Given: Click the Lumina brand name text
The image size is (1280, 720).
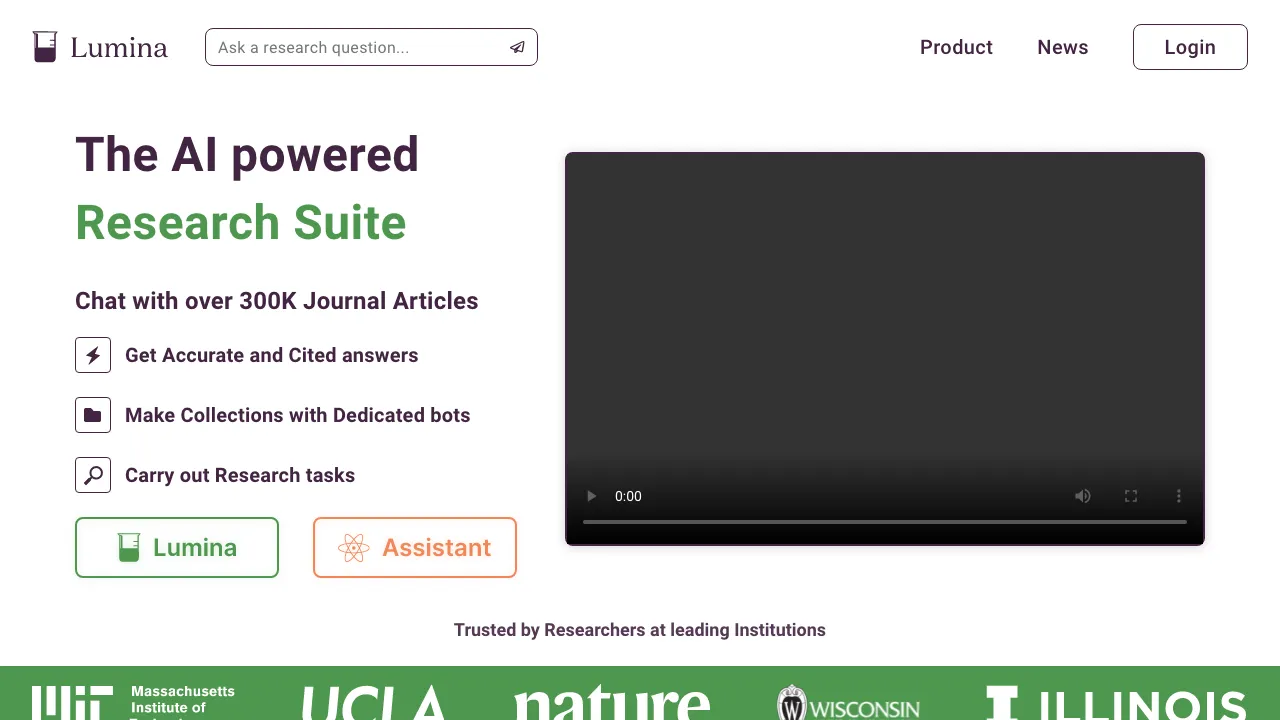Looking at the screenshot, I should coord(119,47).
